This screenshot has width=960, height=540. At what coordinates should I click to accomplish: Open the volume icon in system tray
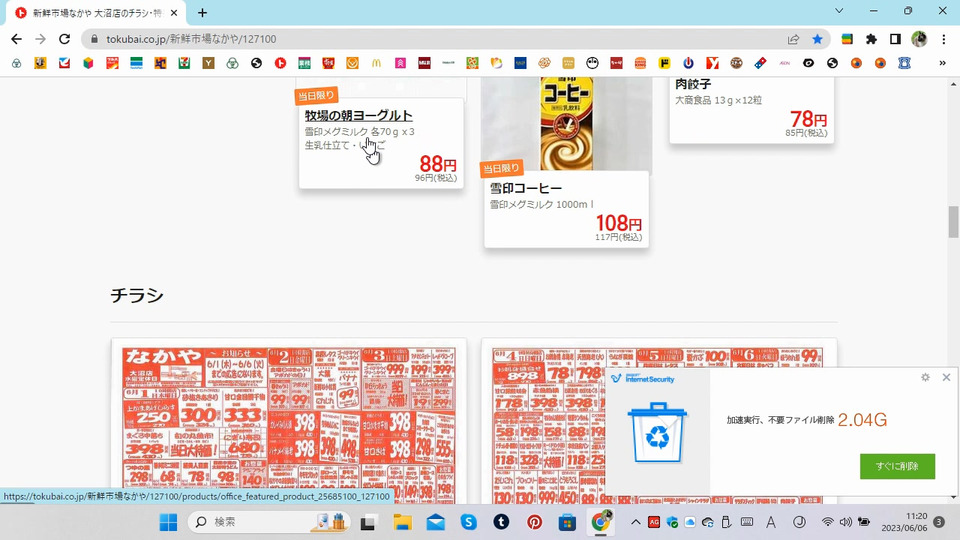846,522
